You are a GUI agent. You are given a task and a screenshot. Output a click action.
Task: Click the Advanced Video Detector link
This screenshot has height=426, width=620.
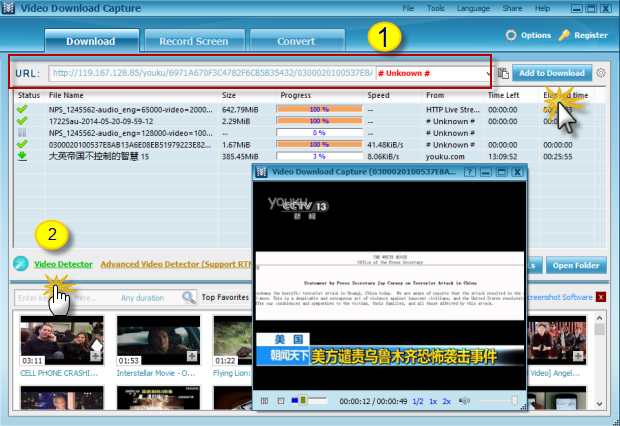[x=176, y=264]
